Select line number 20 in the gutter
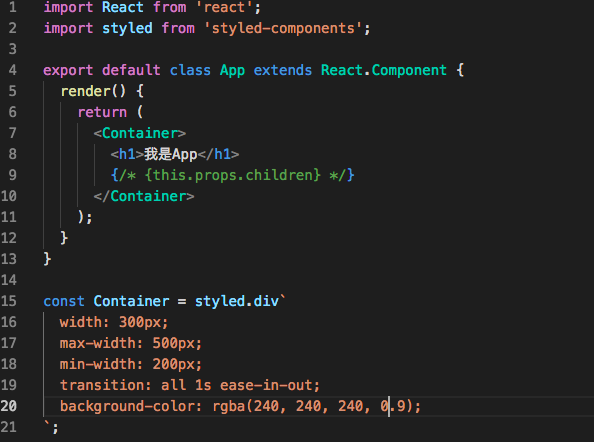Screen dimensions: 594x442 pos(9,406)
